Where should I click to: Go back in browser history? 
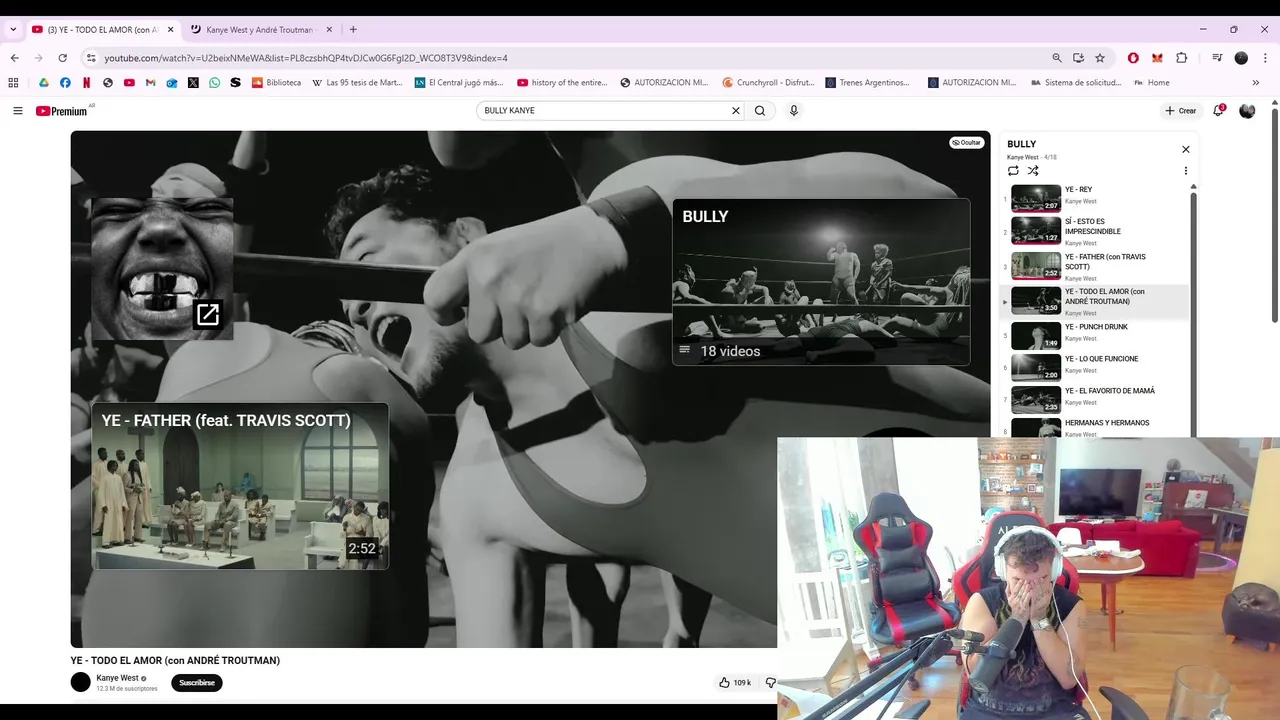tap(14, 58)
